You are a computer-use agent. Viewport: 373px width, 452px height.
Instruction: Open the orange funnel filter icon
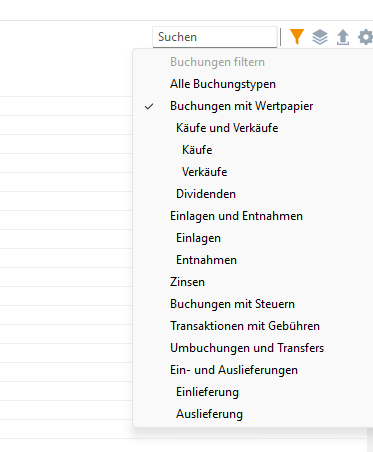tap(297, 37)
